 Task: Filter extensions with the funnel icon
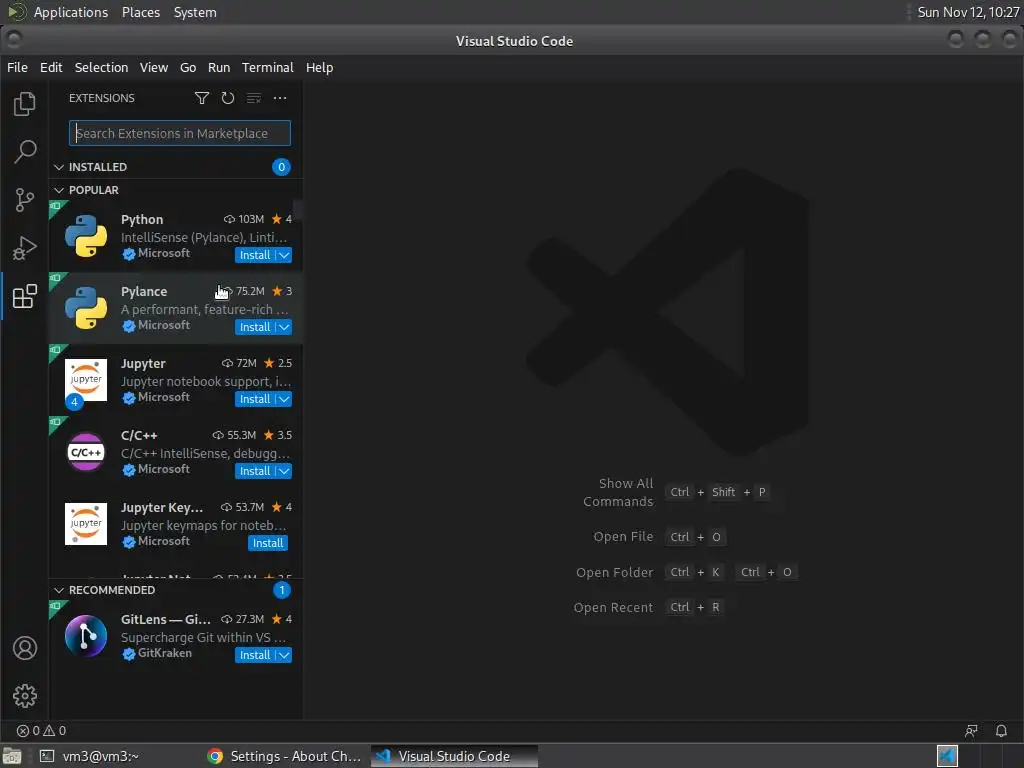[202, 98]
